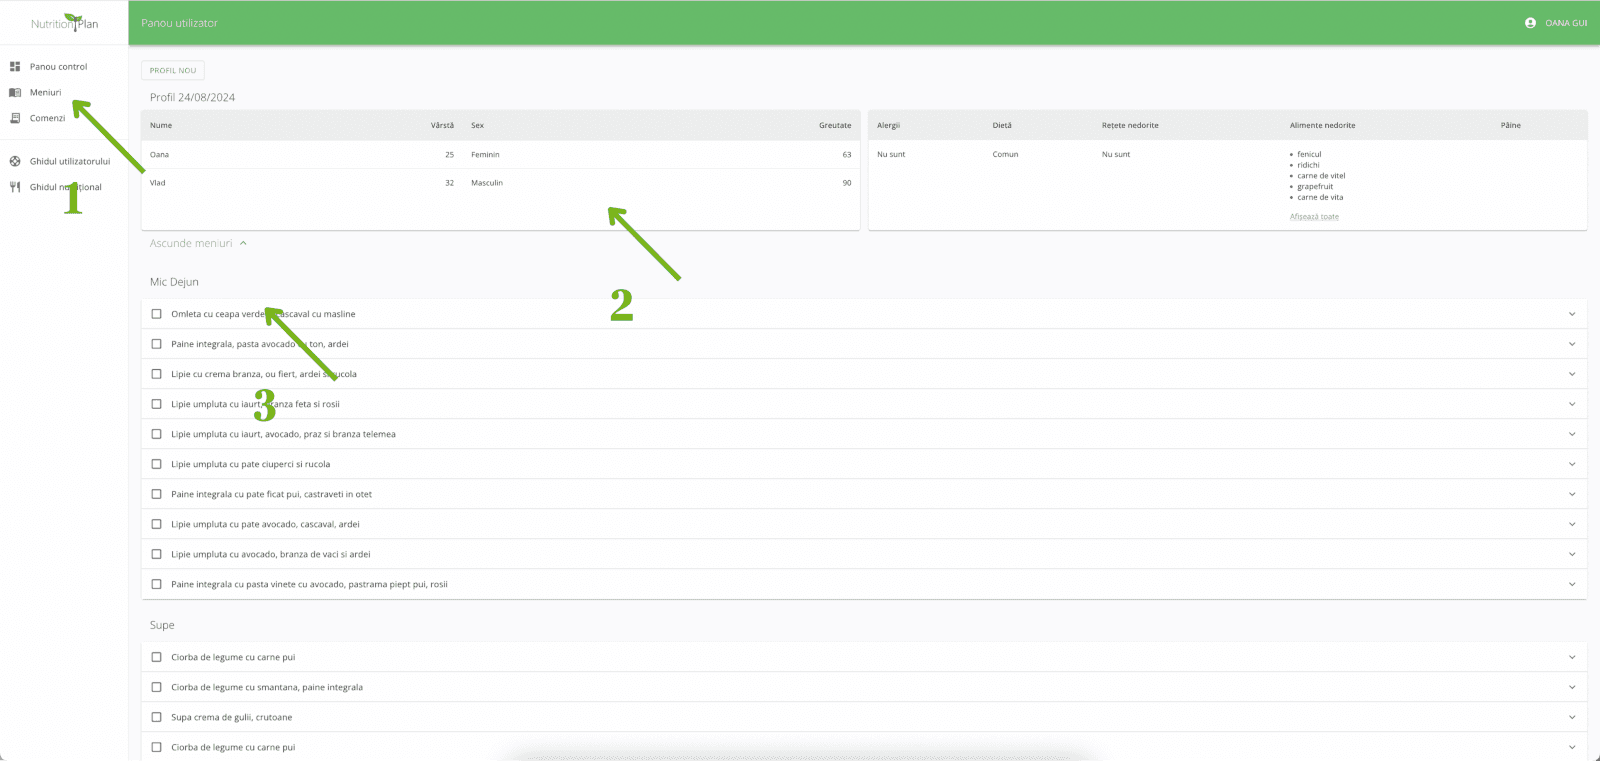Check Lipie umpluta cu avocado, branza de vaci checkbox
Screen dimensions: 1600x761
click(x=156, y=554)
